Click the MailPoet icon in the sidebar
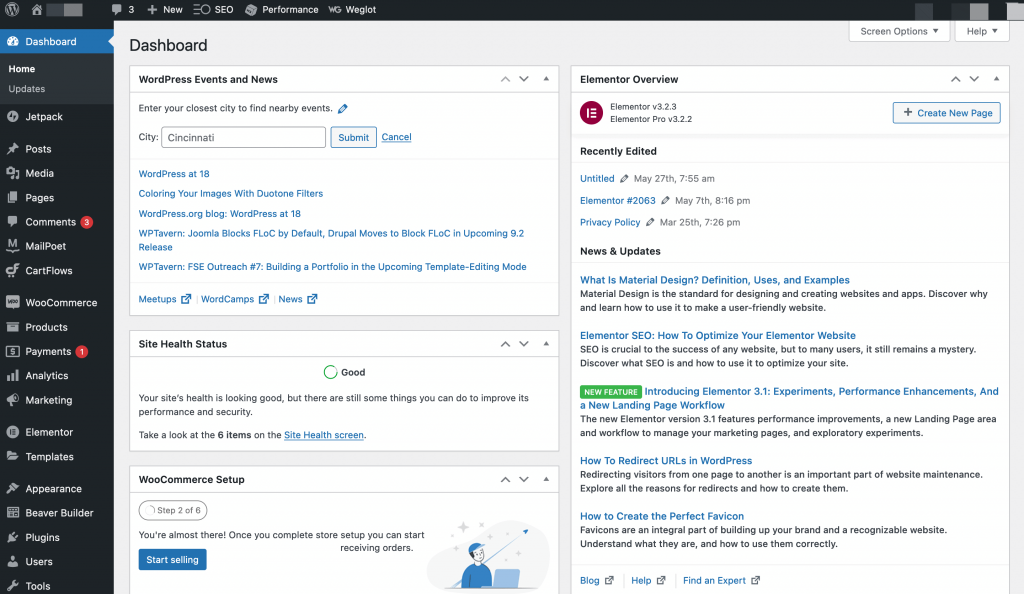This screenshot has height=594, width=1024. point(12,245)
